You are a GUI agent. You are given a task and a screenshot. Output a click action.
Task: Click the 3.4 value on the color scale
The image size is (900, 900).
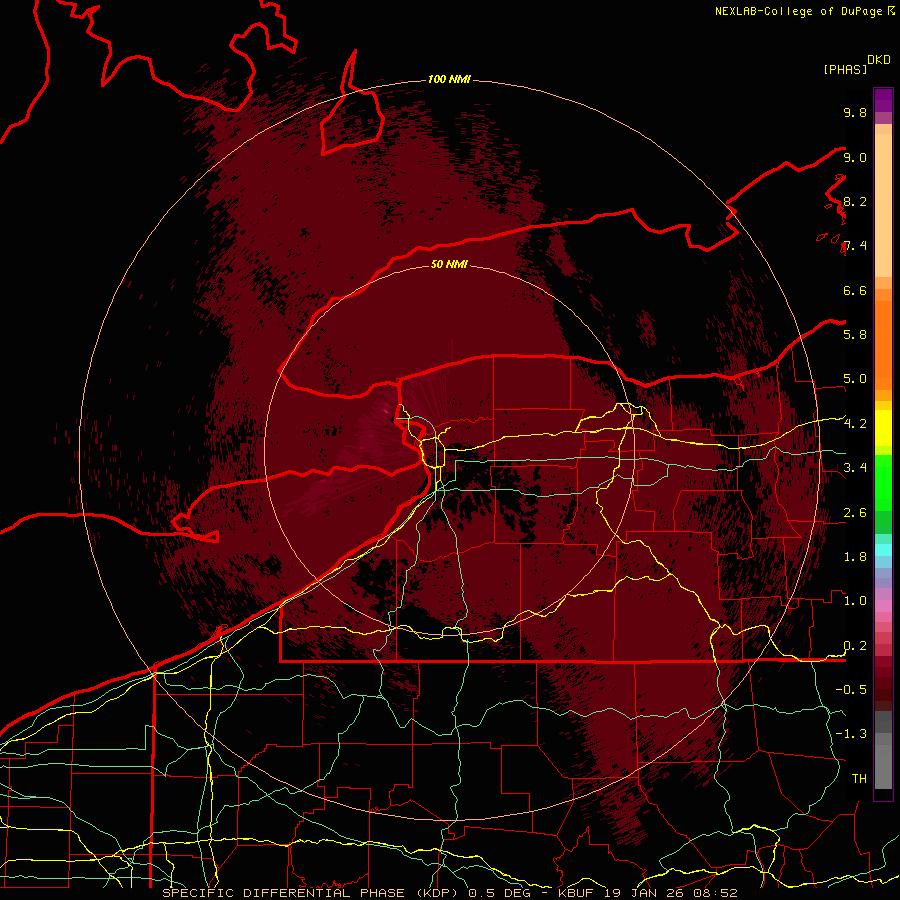855,468
